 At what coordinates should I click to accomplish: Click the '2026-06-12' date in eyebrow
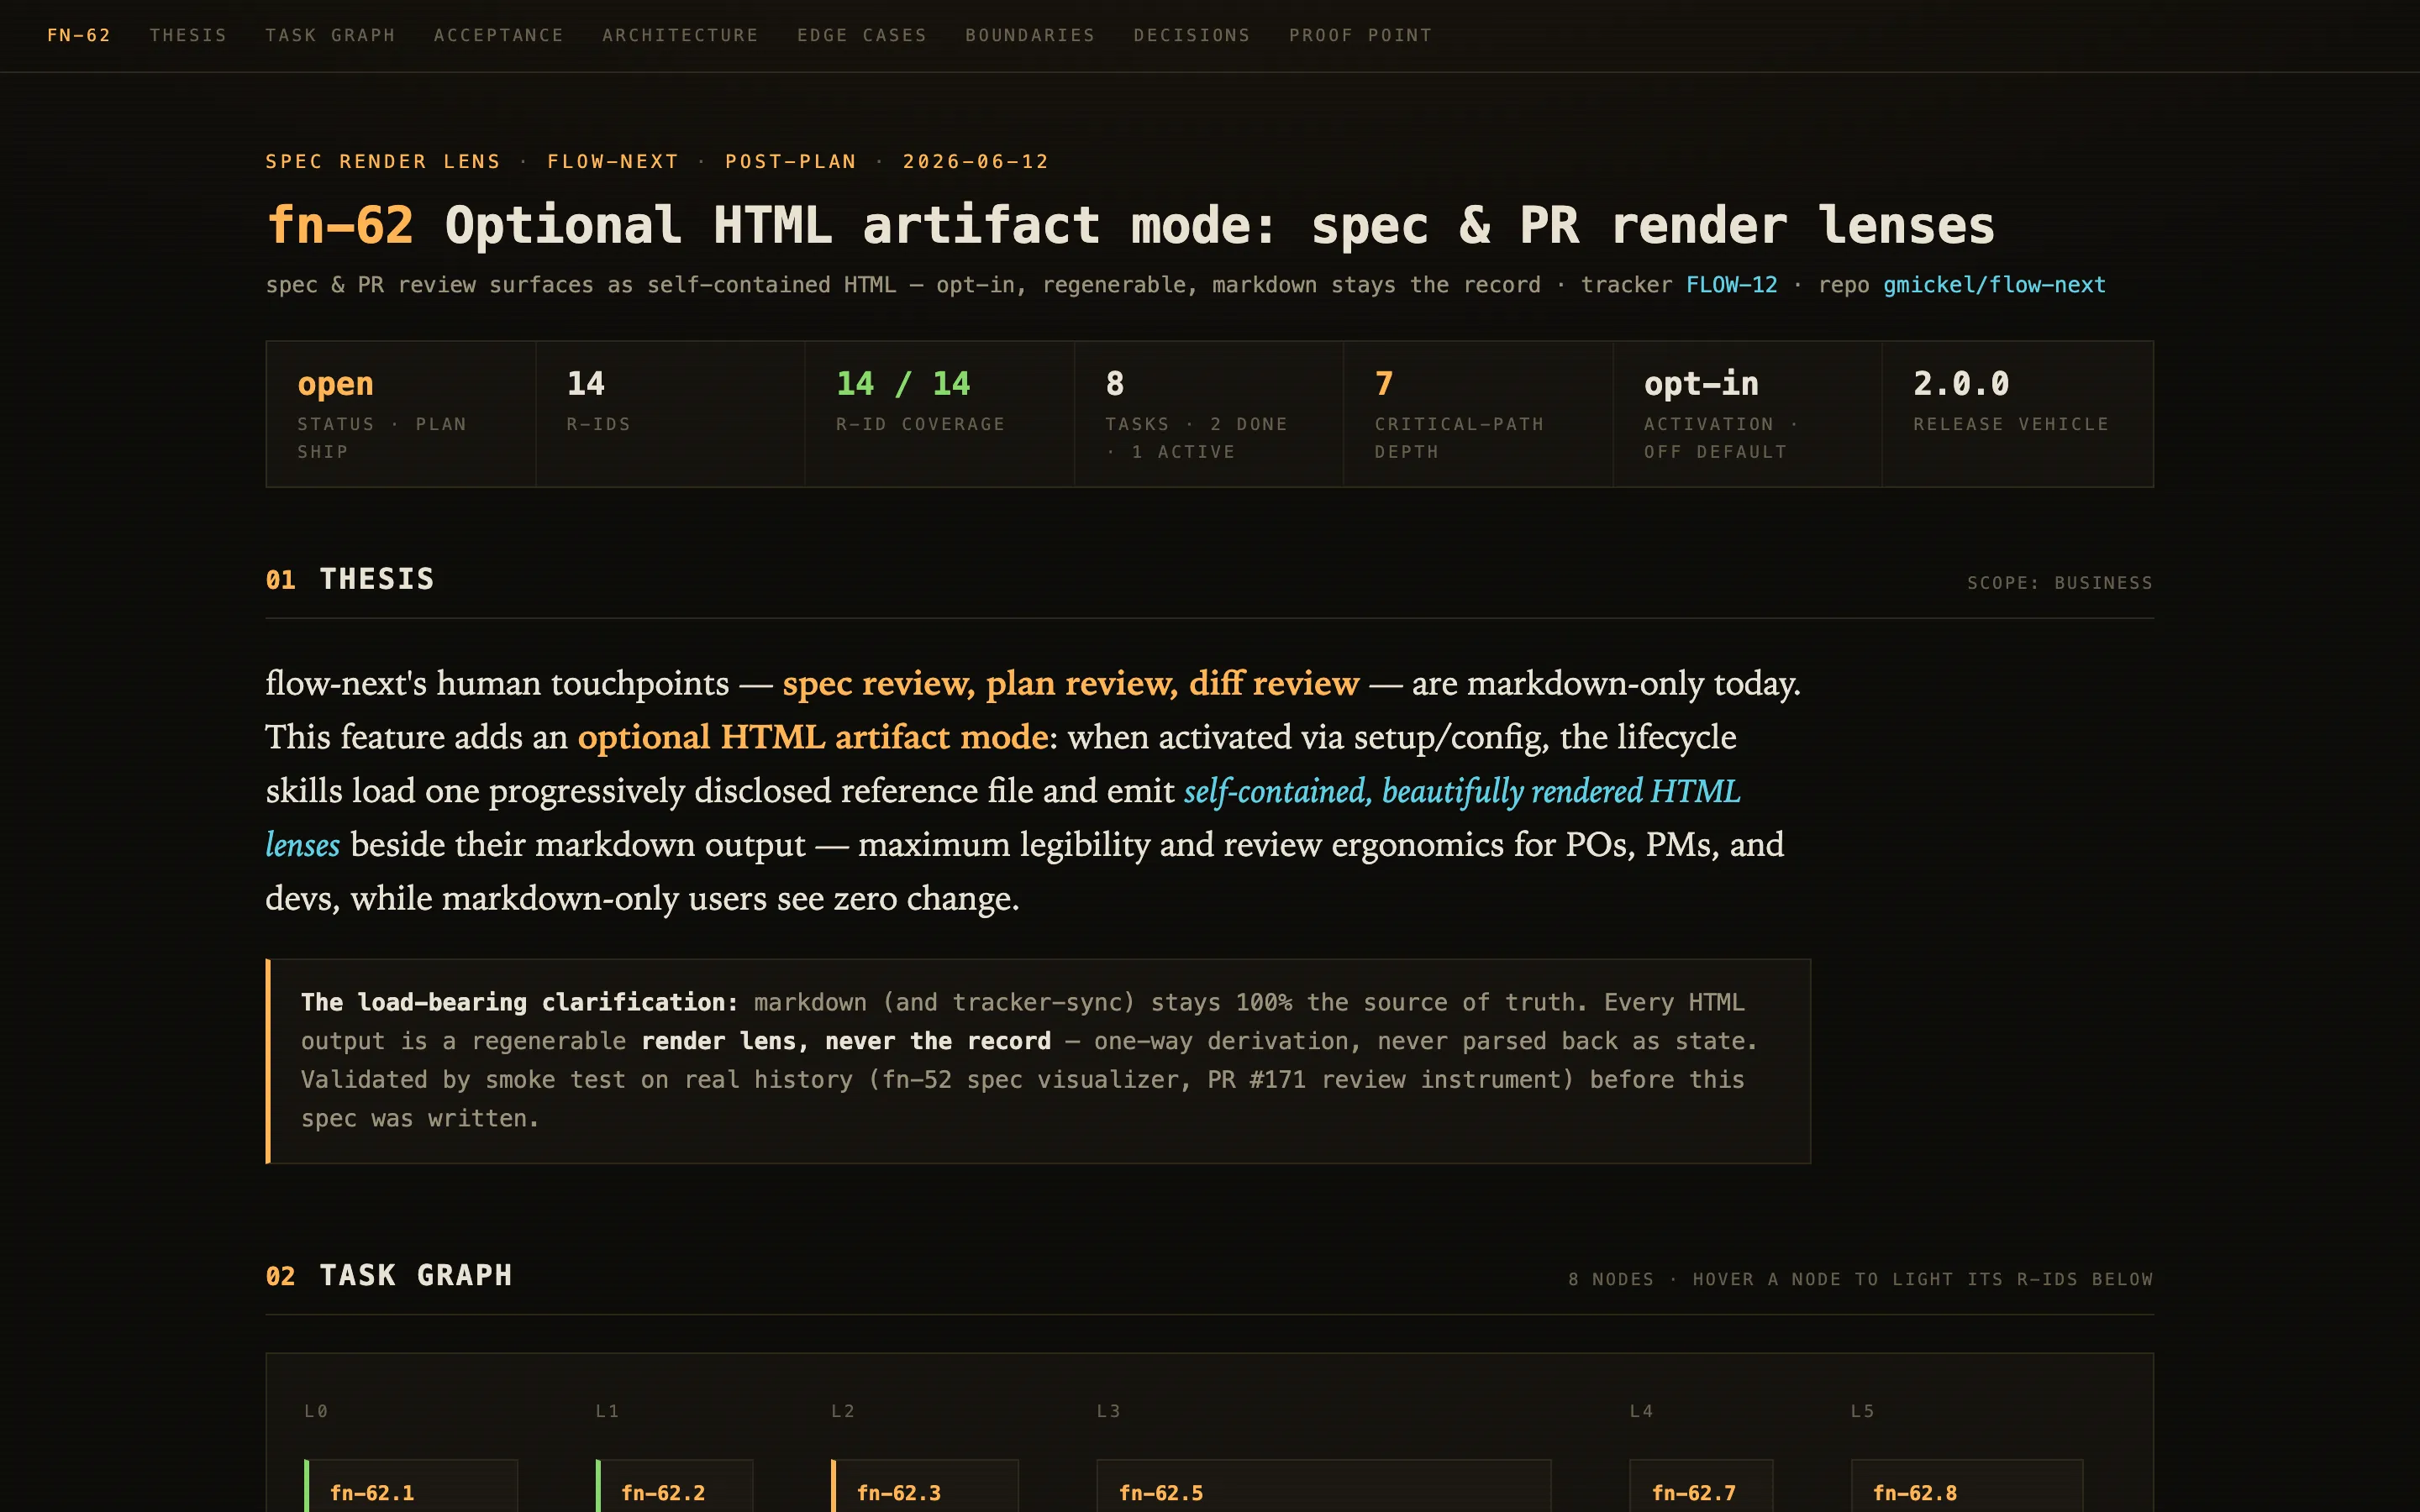[x=976, y=162]
